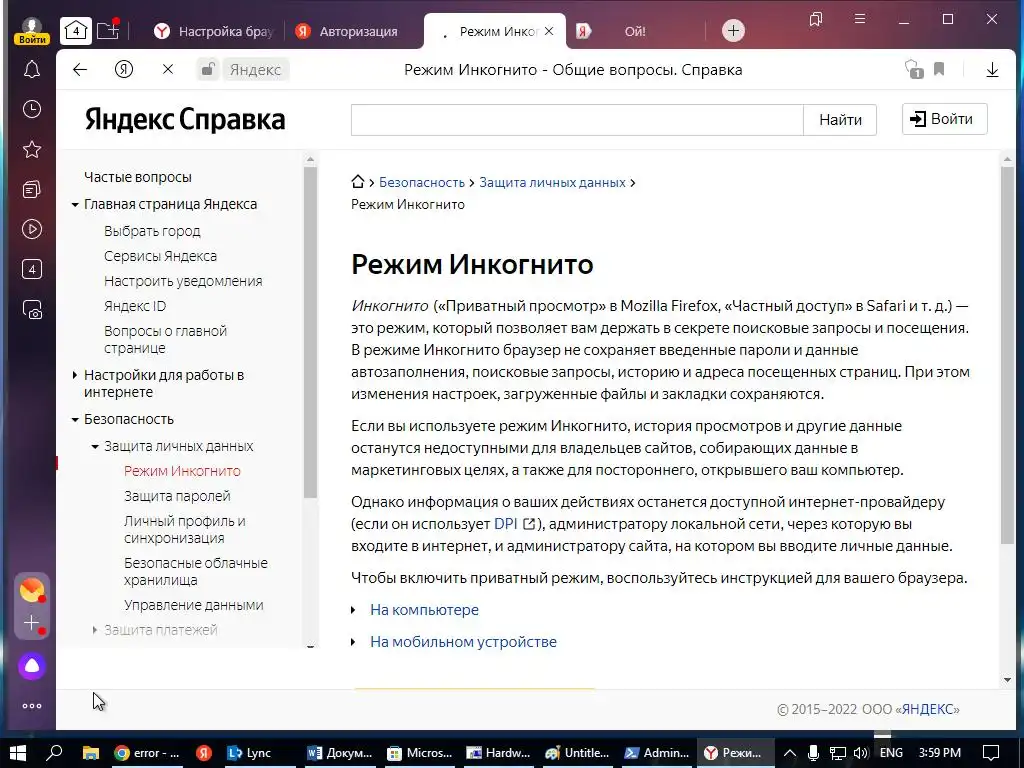Collapse the Безопасность tree section
The width and height of the screenshot is (1024, 768).
click(x=74, y=419)
